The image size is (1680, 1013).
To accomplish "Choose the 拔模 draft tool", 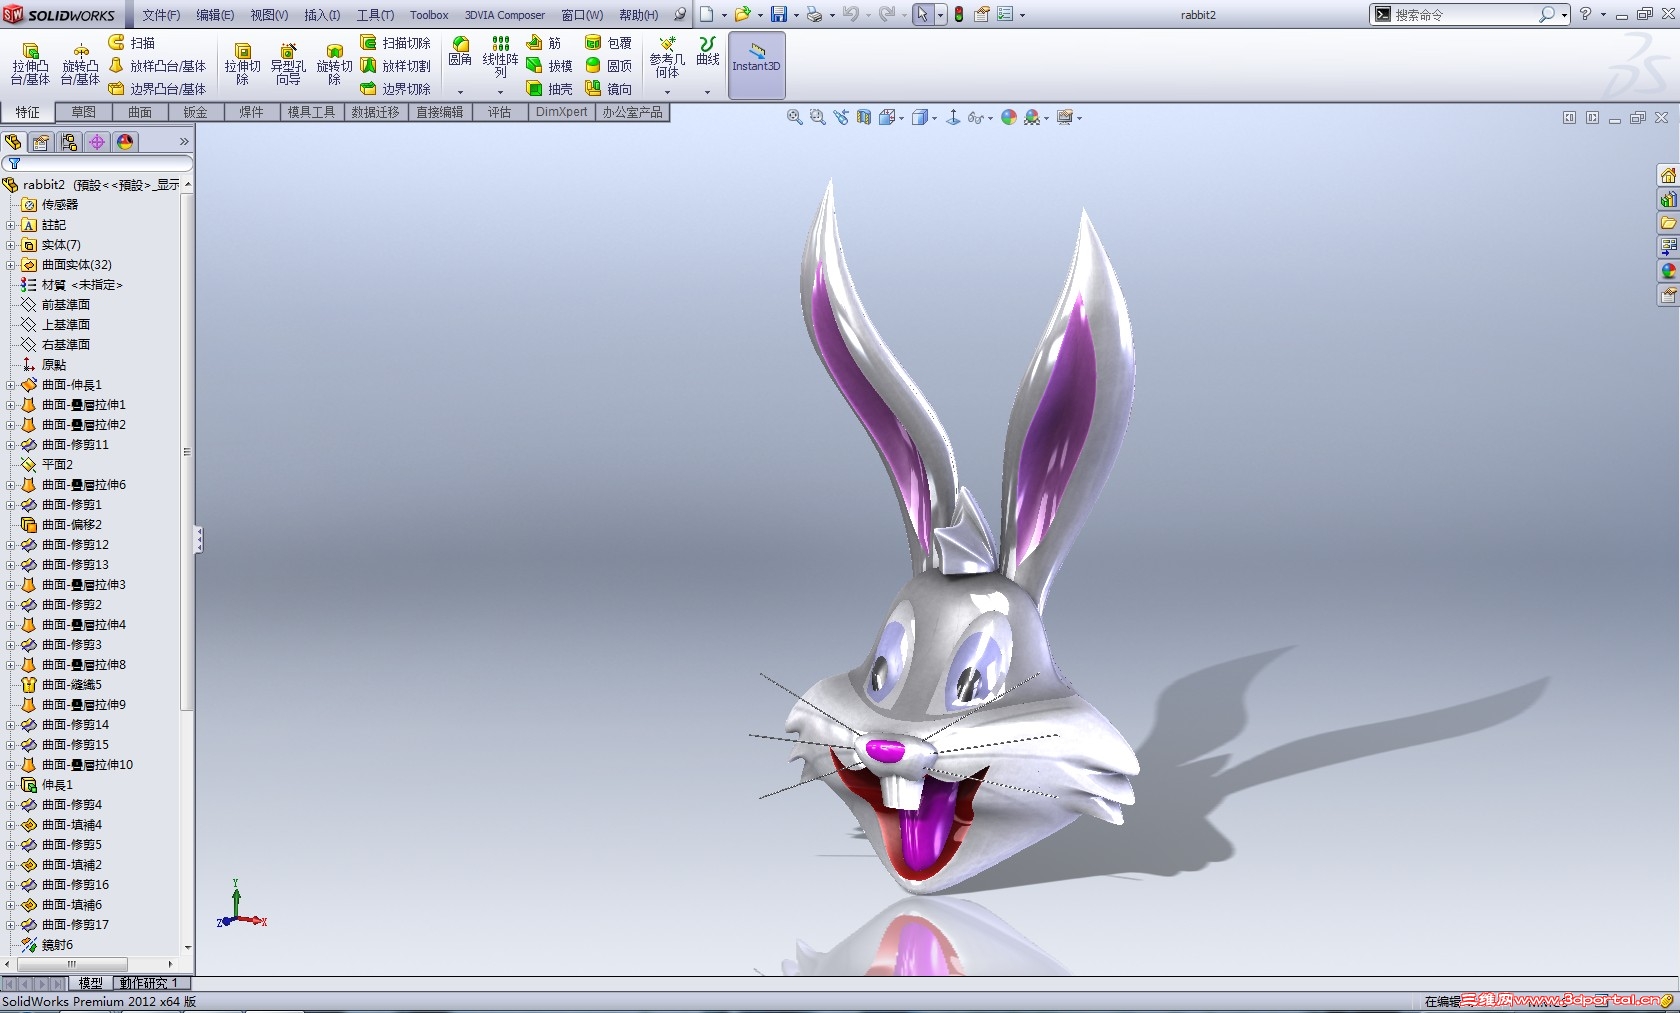I will click(x=550, y=66).
